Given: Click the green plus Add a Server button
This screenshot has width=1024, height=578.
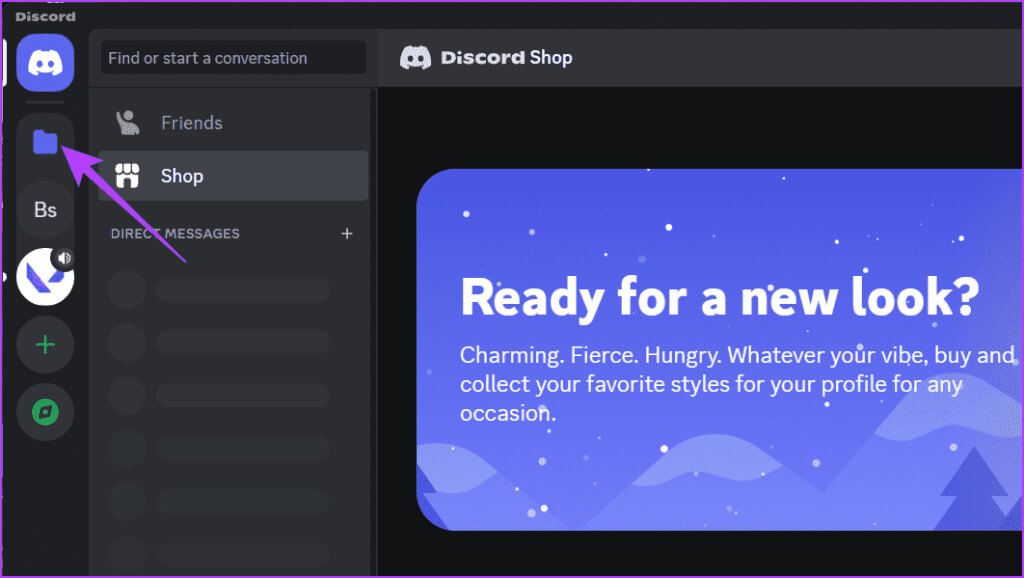Looking at the screenshot, I should tap(45, 345).
